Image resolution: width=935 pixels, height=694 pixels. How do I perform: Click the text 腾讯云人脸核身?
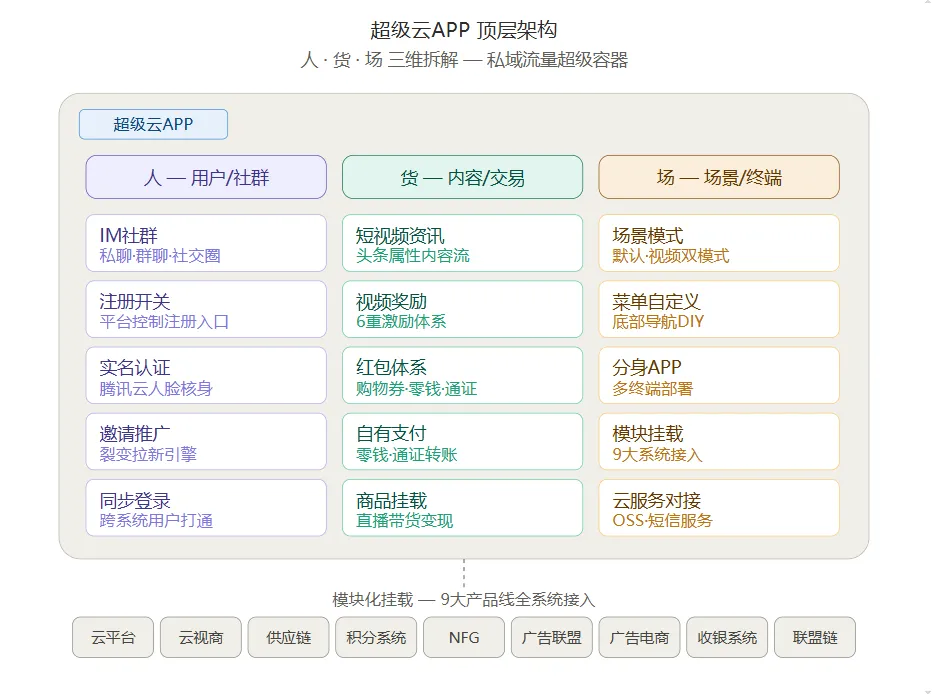(156, 389)
